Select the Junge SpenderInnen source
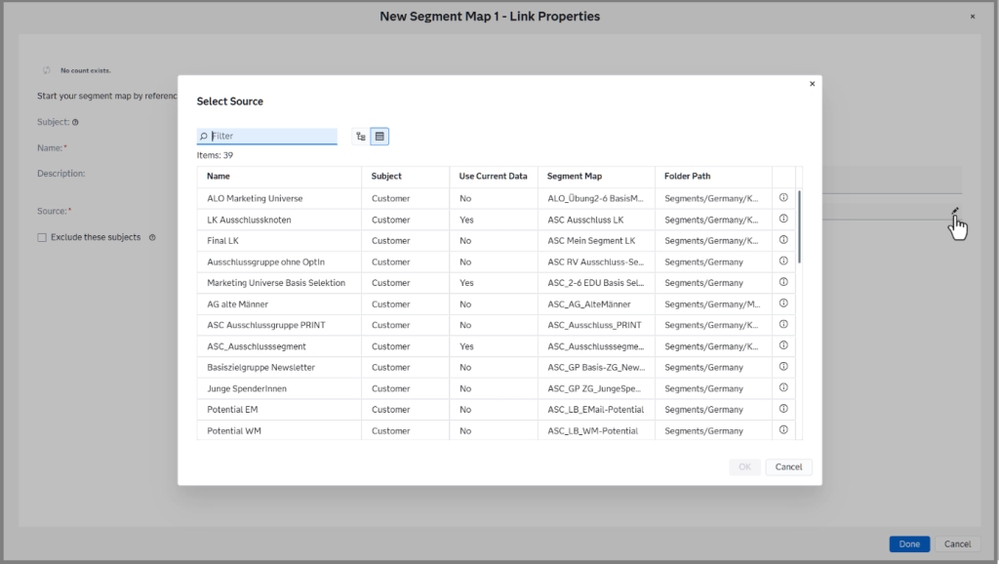Screen dimensions: 999x564 [x=496, y=388]
